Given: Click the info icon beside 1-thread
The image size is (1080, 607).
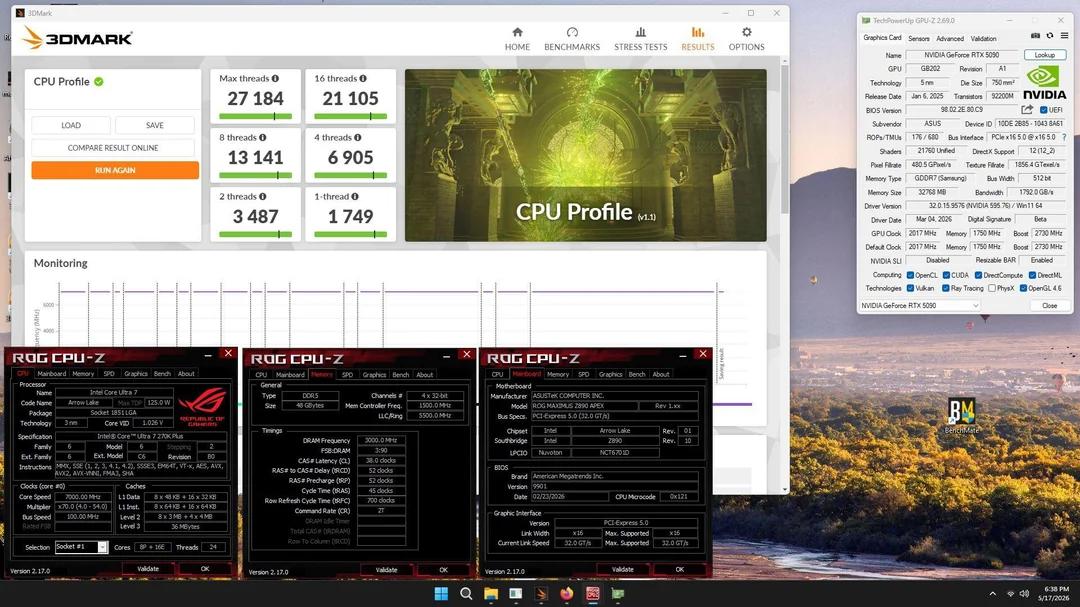Looking at the screenshot, I should pyautogui.click(x=355, y=196).
